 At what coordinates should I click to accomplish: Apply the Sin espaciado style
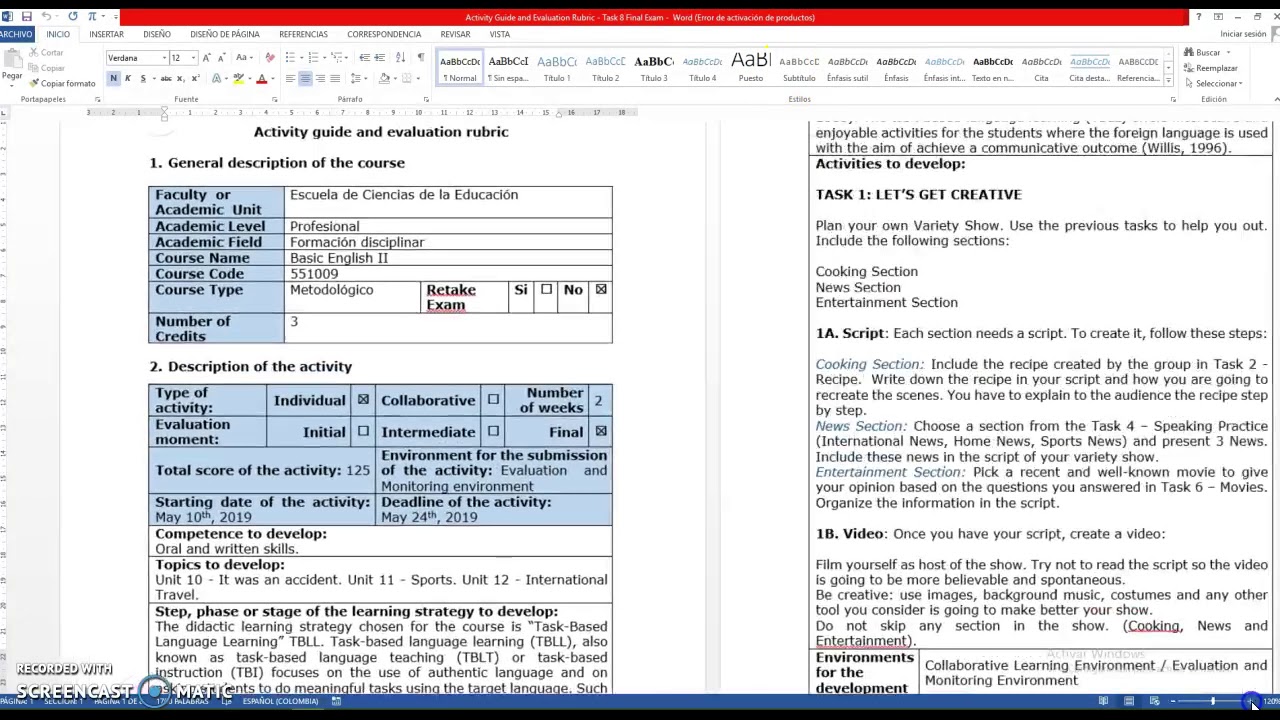pyautogui.click(x=508, y=68)
